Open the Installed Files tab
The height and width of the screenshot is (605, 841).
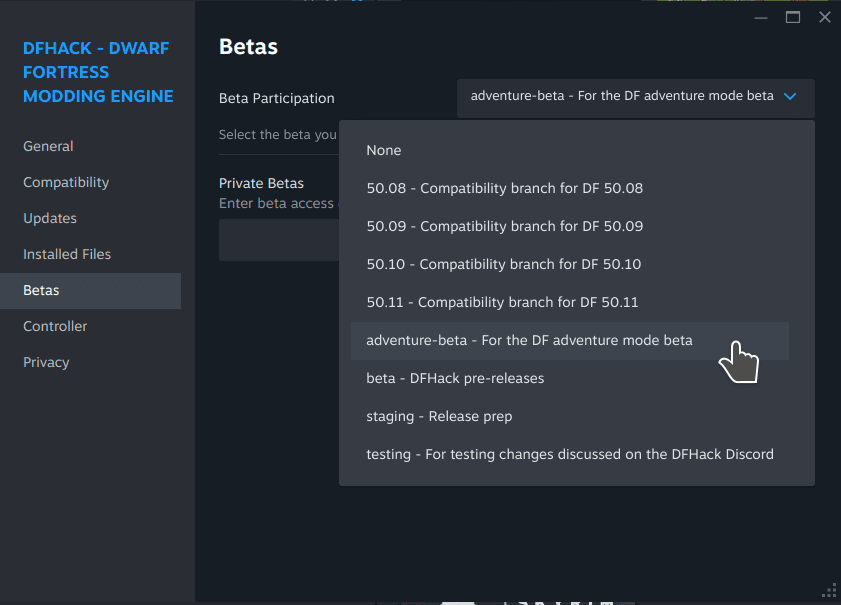90,254
